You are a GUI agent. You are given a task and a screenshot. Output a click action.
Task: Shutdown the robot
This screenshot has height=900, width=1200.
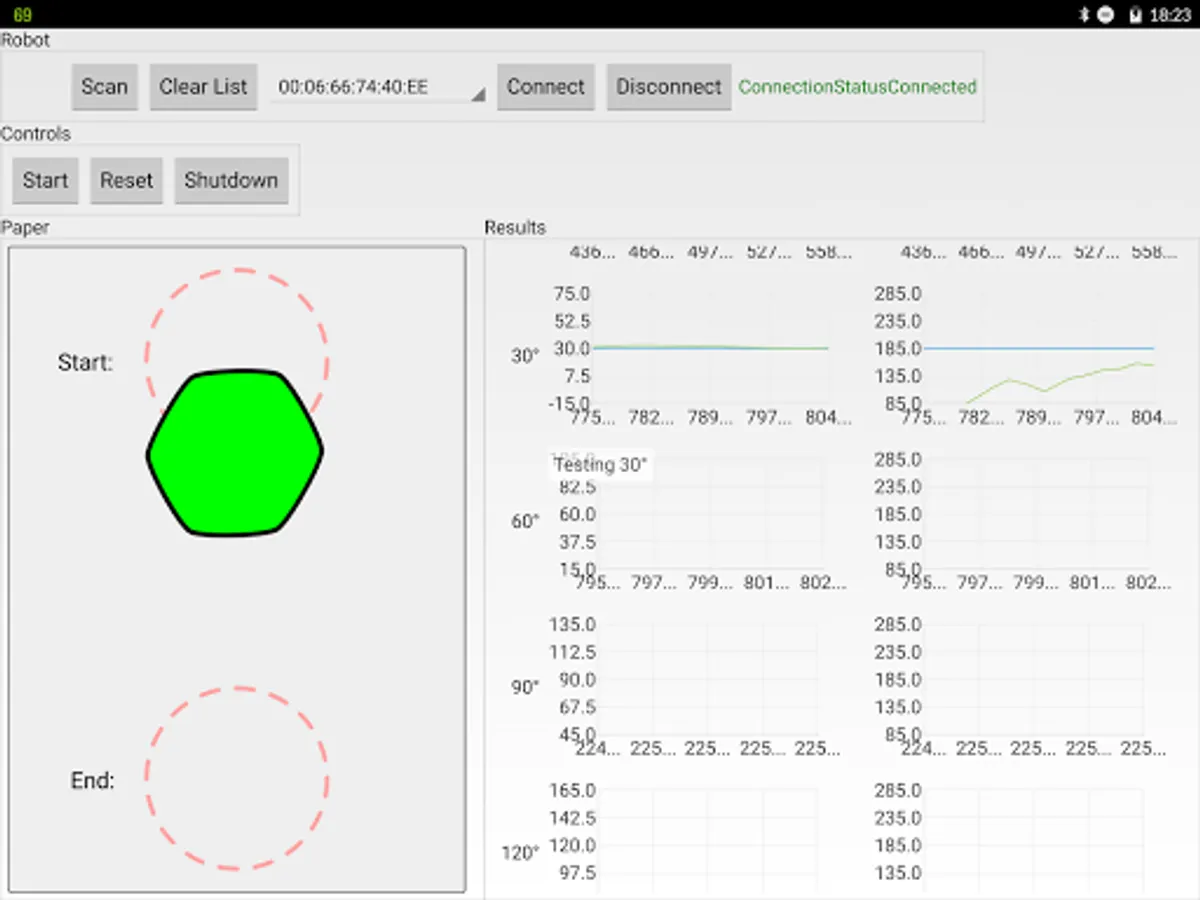(x=231, y=181)
